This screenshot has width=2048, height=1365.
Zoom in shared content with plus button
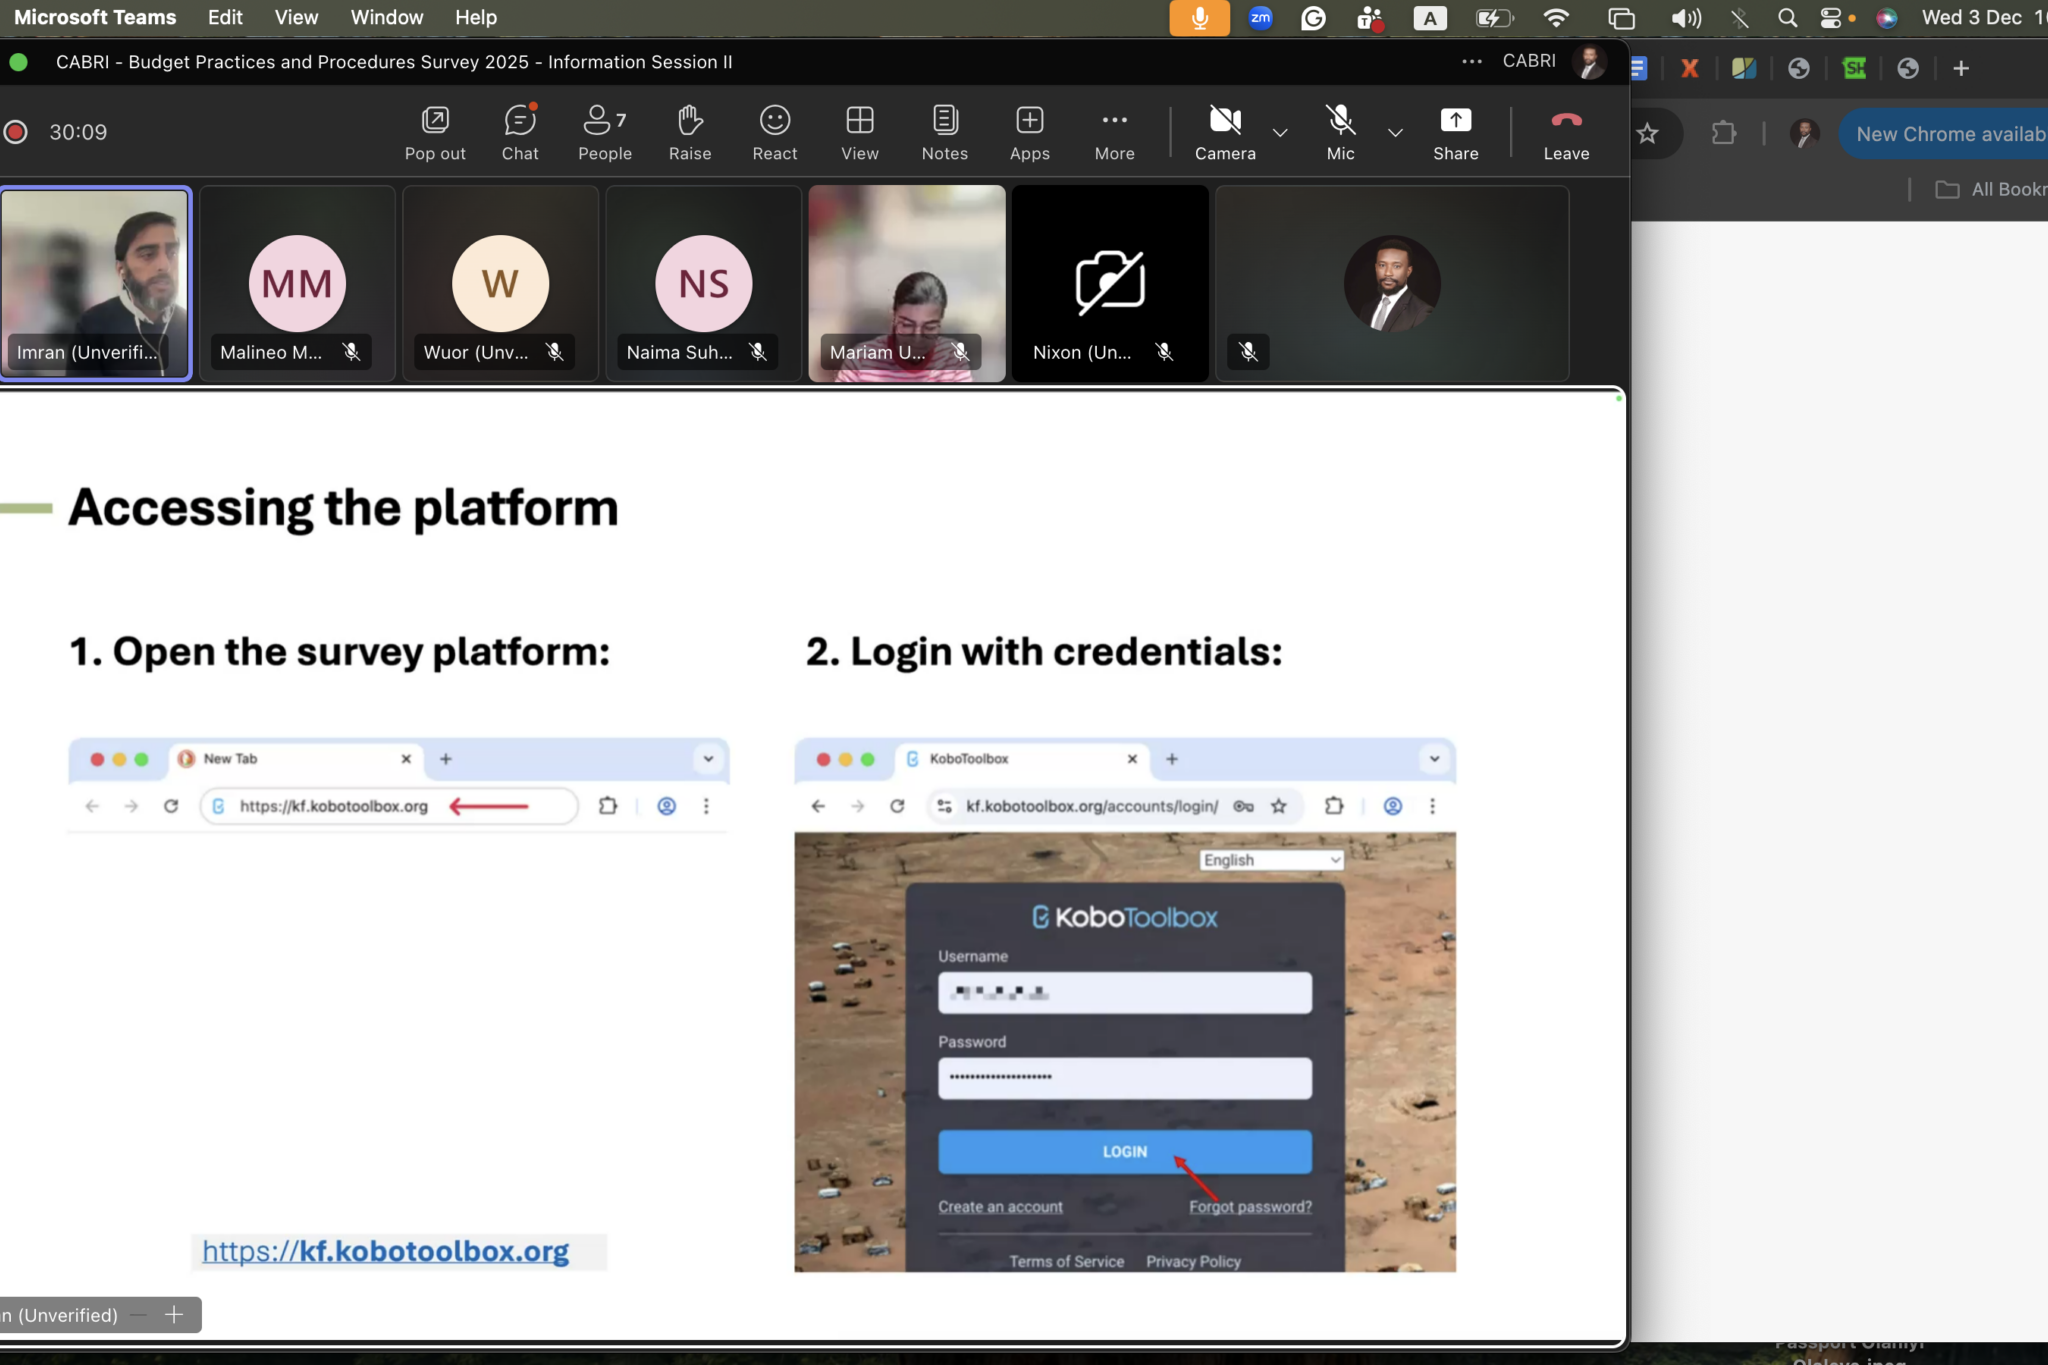click(x=174, y=1314)
